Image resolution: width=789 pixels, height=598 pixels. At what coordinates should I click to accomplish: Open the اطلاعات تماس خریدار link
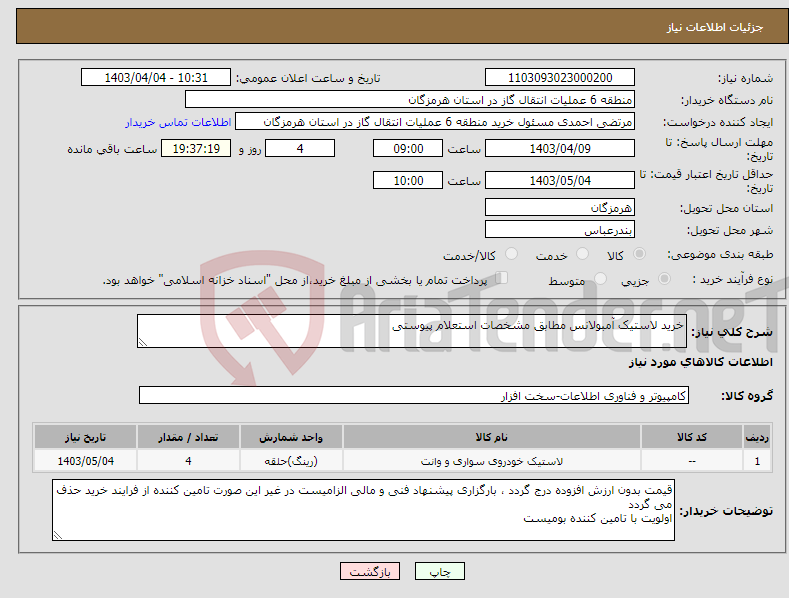[x=178, y=122]
